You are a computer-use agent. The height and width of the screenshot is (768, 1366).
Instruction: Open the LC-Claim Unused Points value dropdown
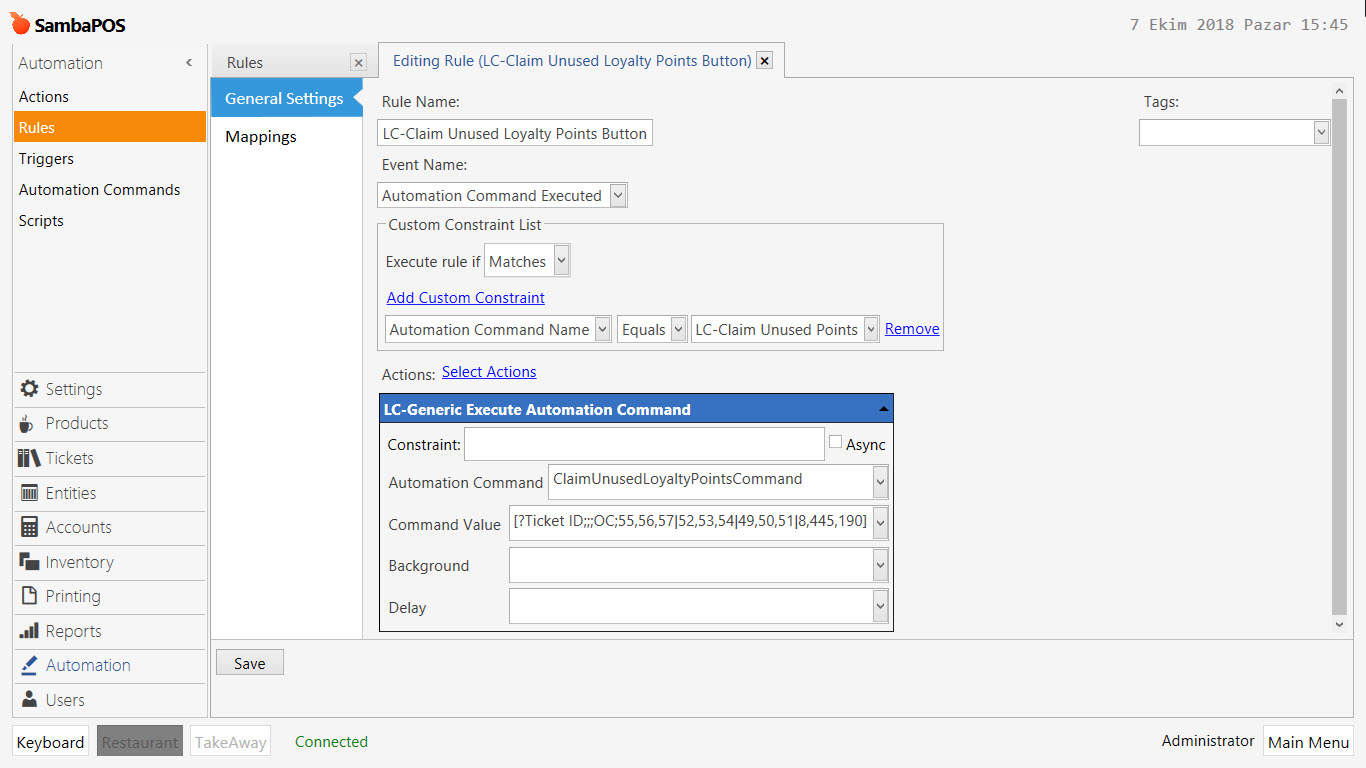(x=871, y=329)
